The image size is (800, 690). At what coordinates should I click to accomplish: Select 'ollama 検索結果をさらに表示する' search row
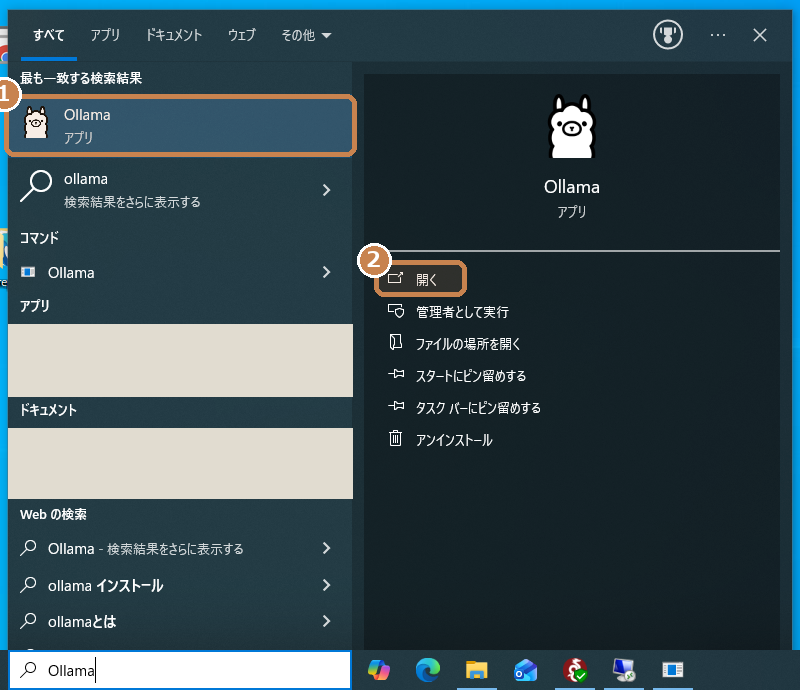click(x=180, y=190)
